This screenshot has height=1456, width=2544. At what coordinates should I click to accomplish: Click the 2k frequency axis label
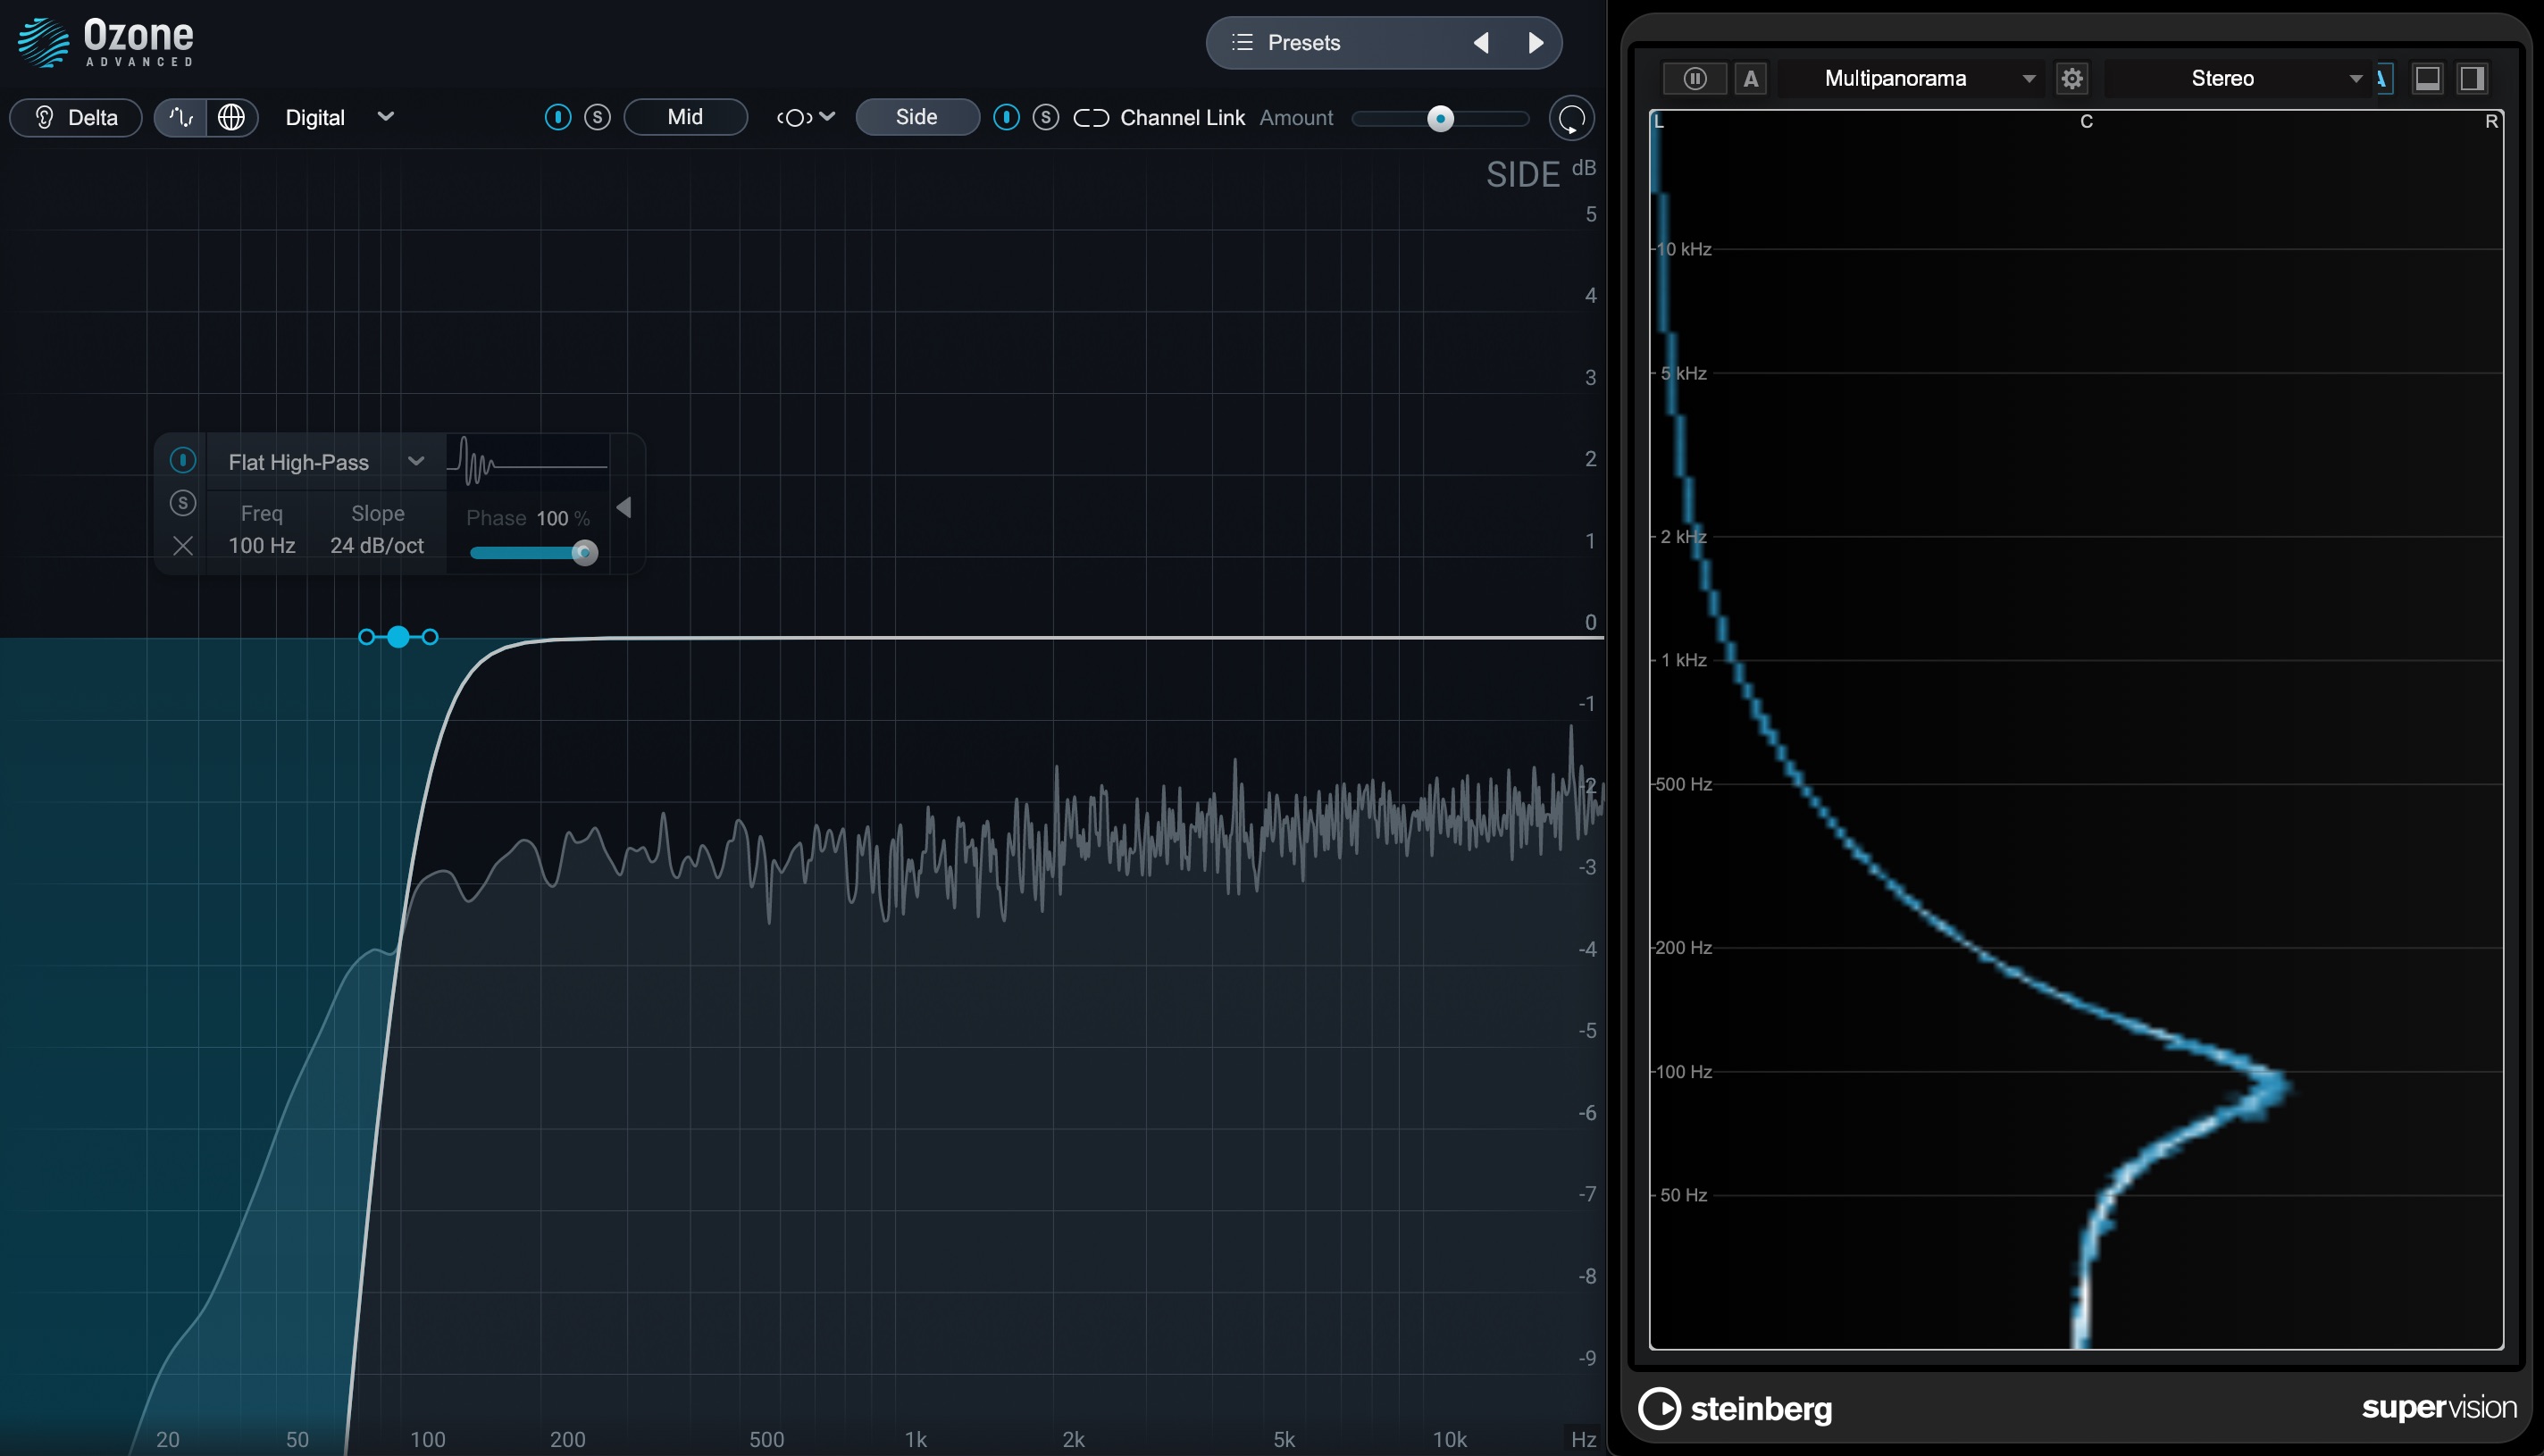[x=1073, y=1439]
